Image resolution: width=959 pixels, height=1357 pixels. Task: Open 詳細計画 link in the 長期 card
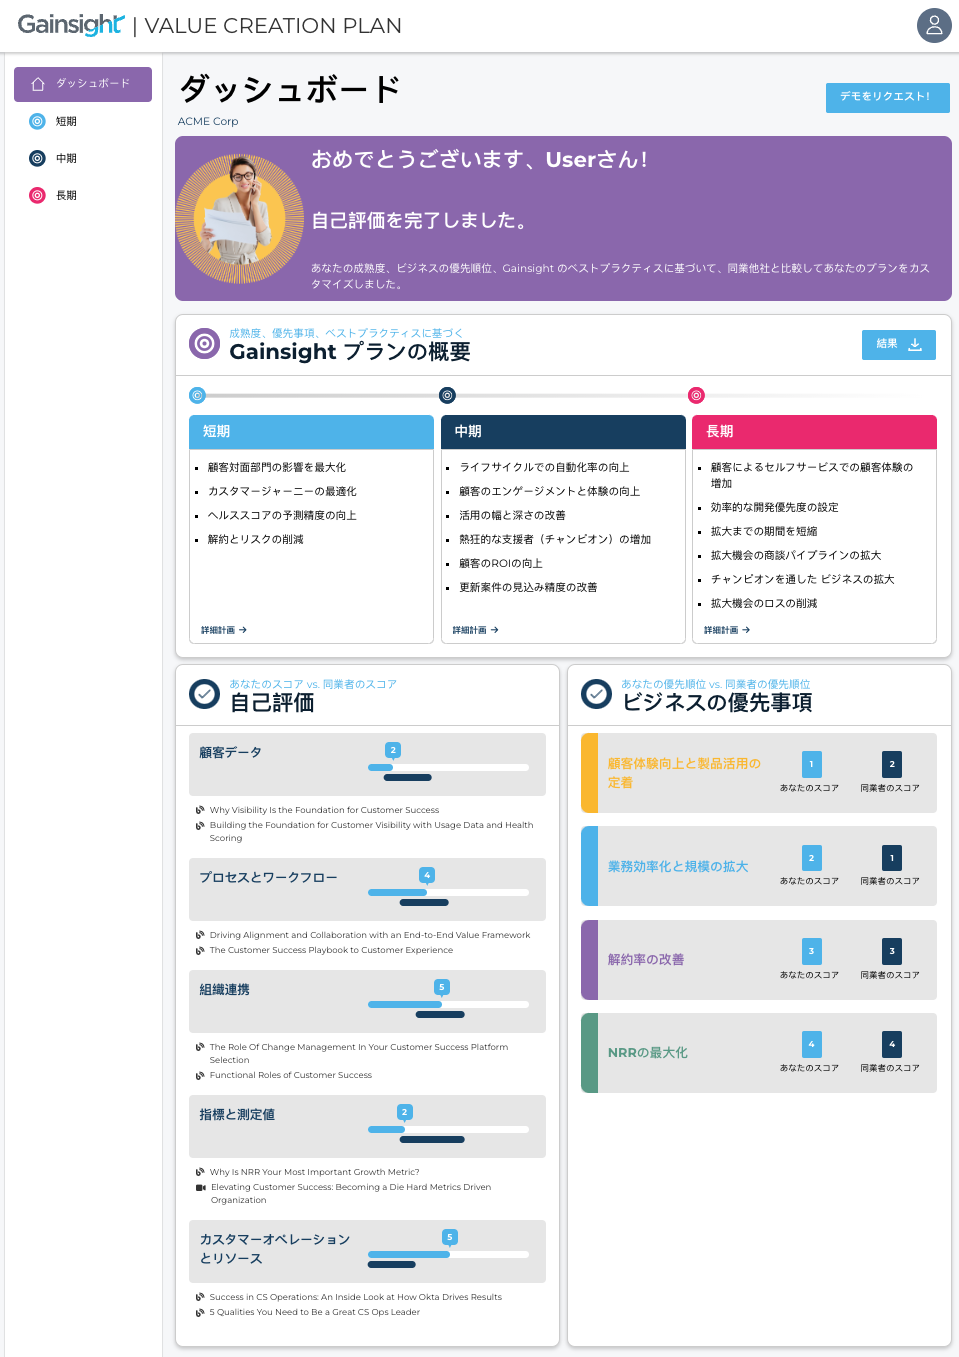tap(727, 630)
